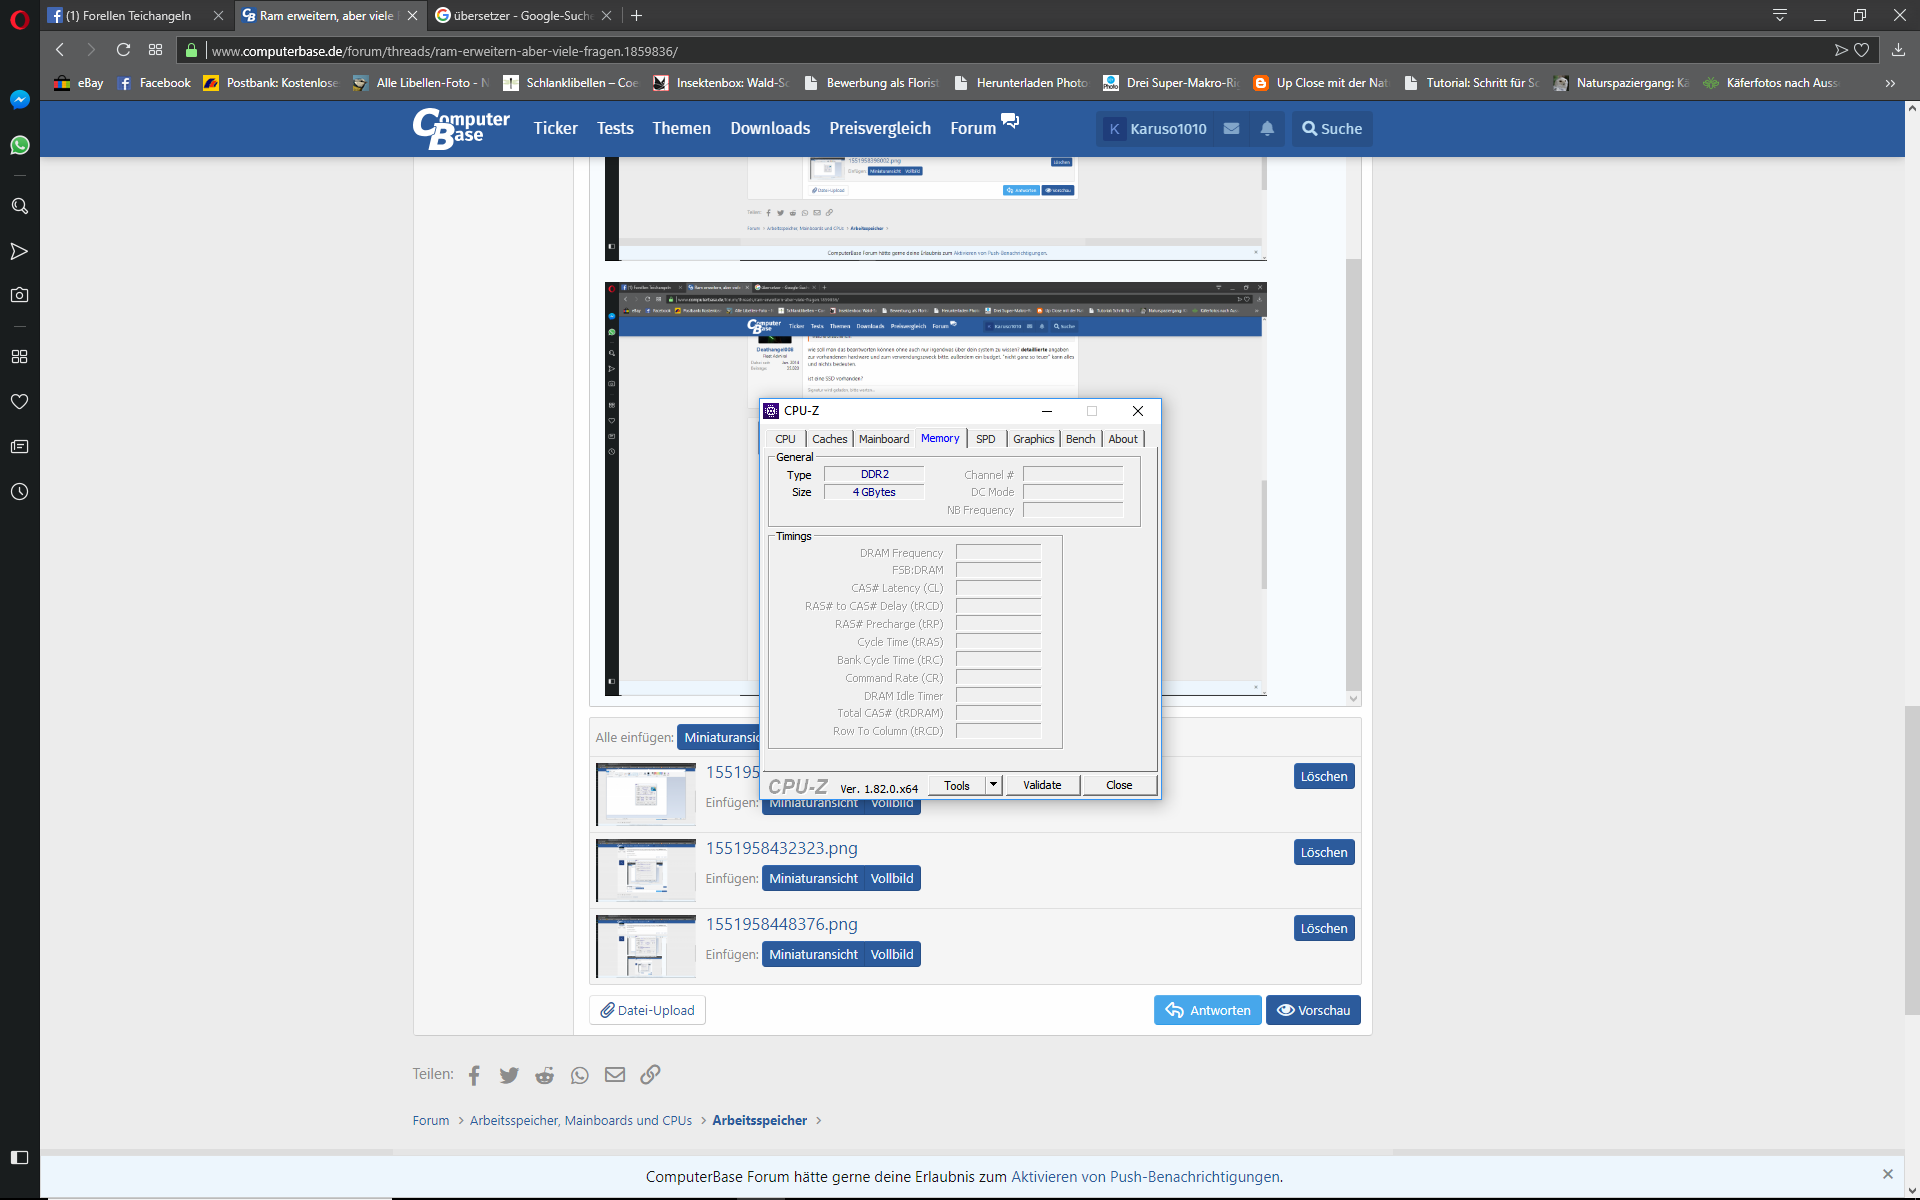This screenshot has width=1920, height=1200.
Task: Open the Opera tab list menu
Action: (1780, 15)
